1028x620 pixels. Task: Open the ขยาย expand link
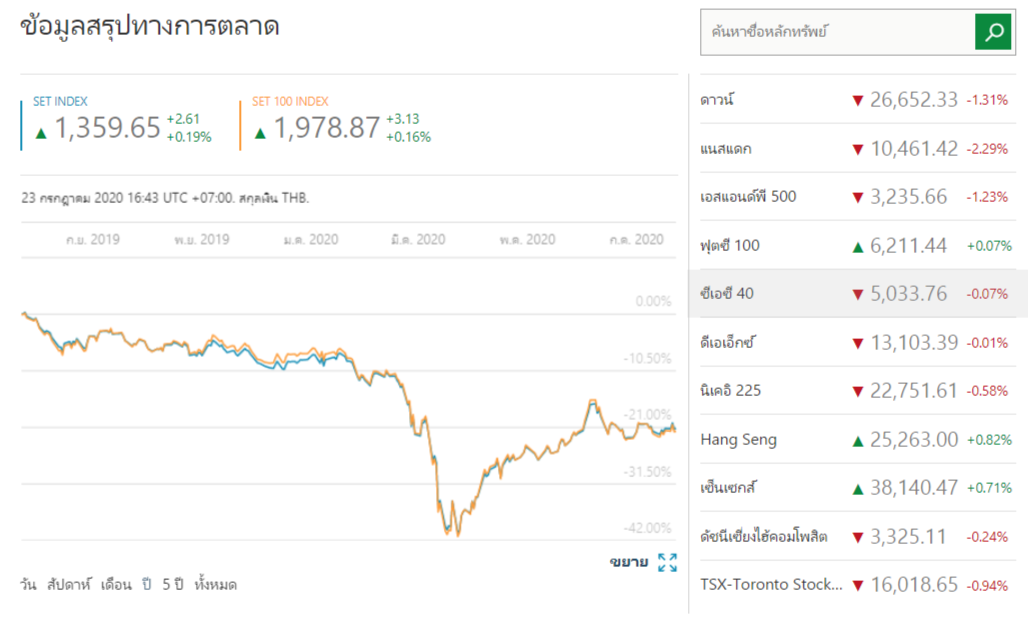(x=629, y=562)
